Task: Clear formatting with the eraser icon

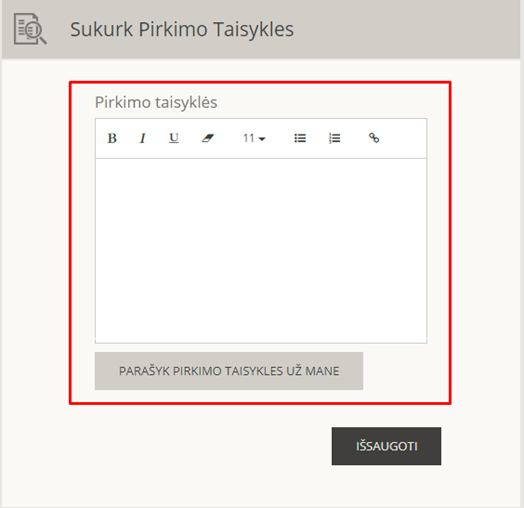Action: click(x=208, y=138)
